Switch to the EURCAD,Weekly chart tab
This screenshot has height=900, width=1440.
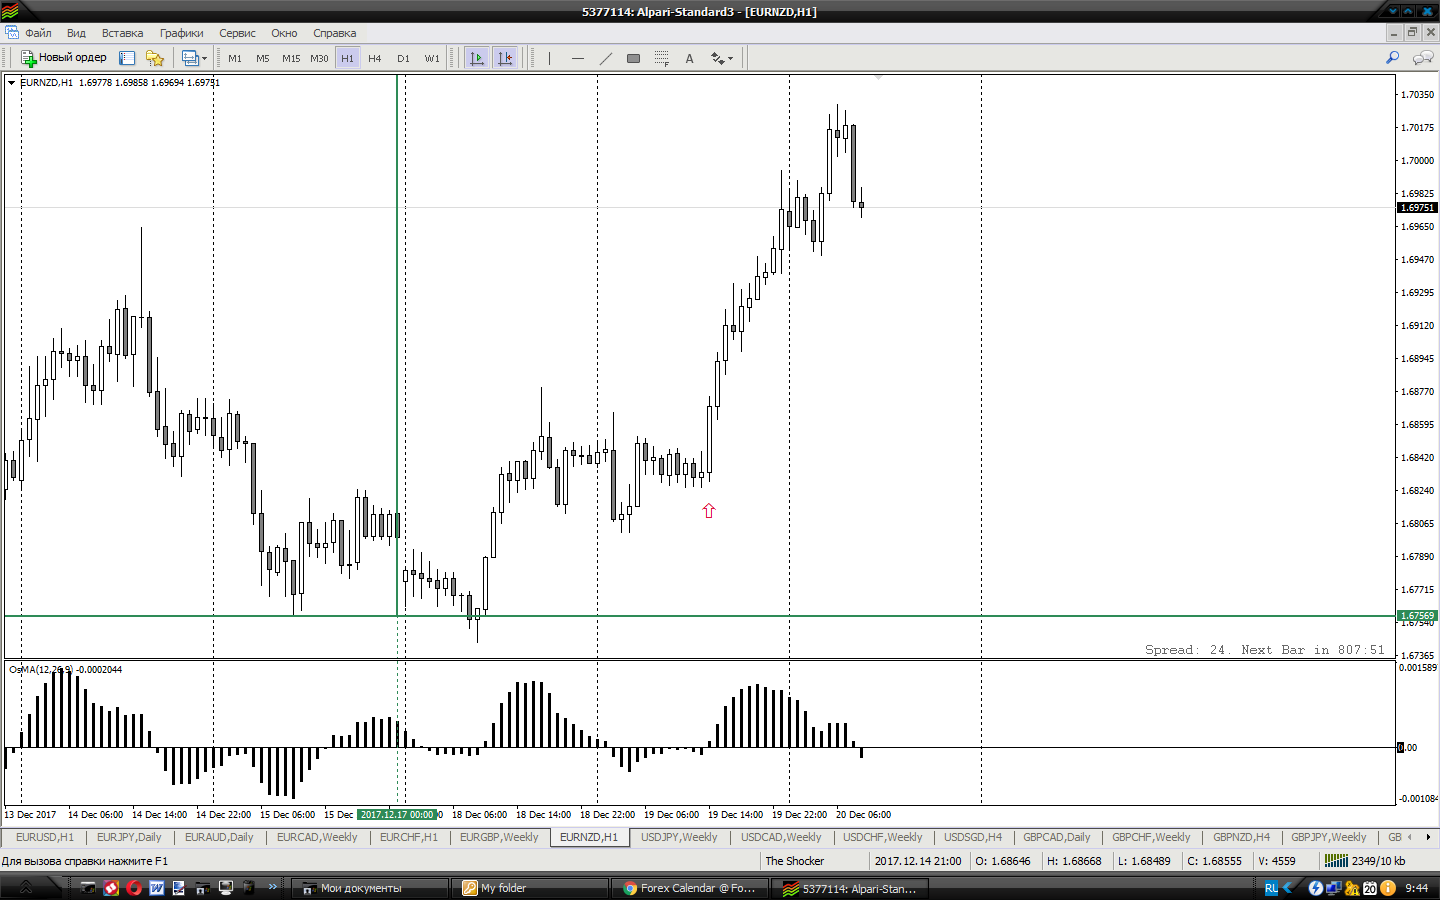(317, 837)
